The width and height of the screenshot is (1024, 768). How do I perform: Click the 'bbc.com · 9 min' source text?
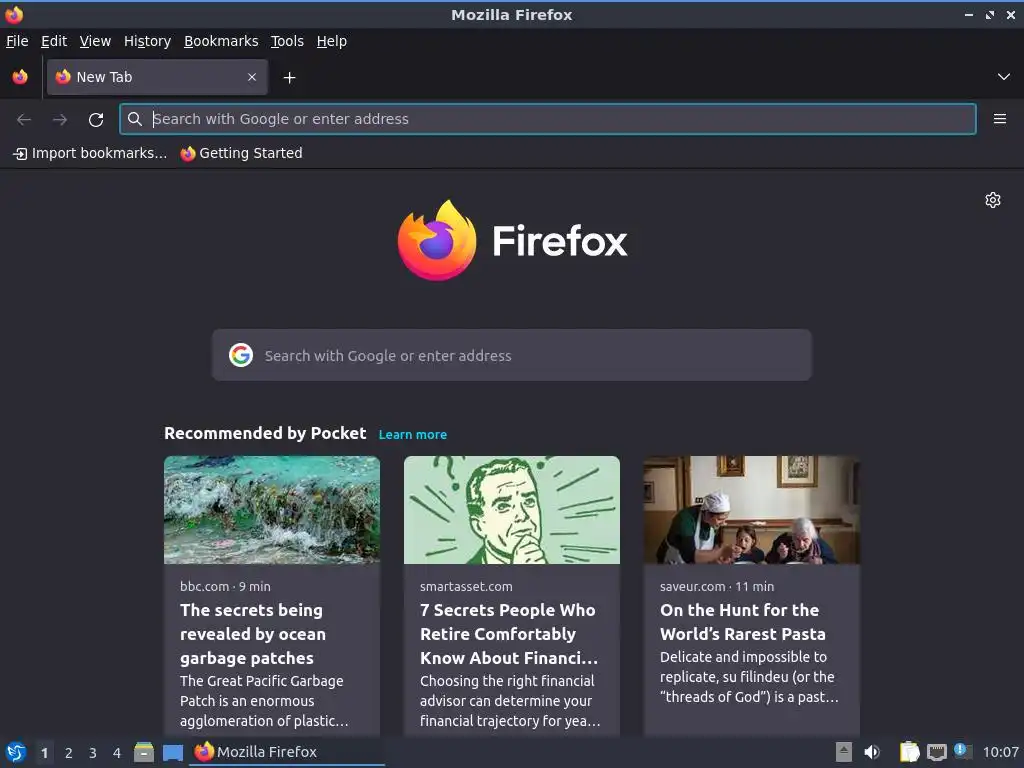point(225,586)
